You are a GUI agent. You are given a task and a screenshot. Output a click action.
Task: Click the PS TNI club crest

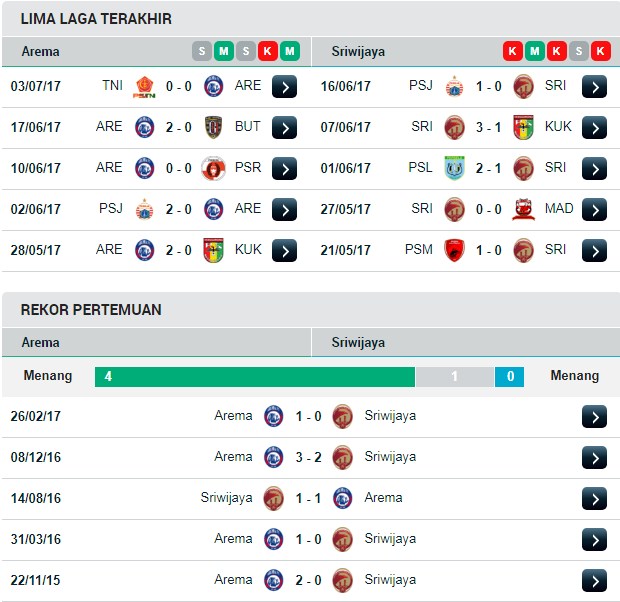(144, 87)
